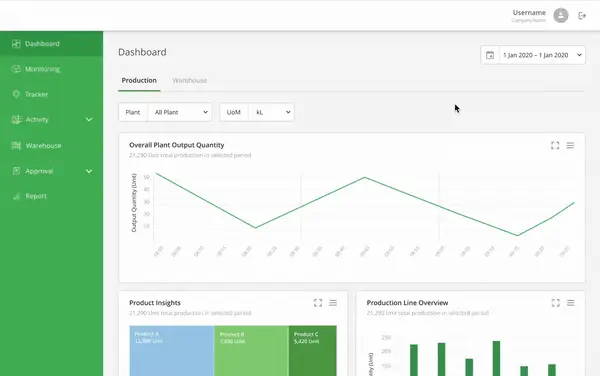Expand Production Line Overview fullscreen
This screenshot has width=600, height=376.
click(x=555, y=303)
